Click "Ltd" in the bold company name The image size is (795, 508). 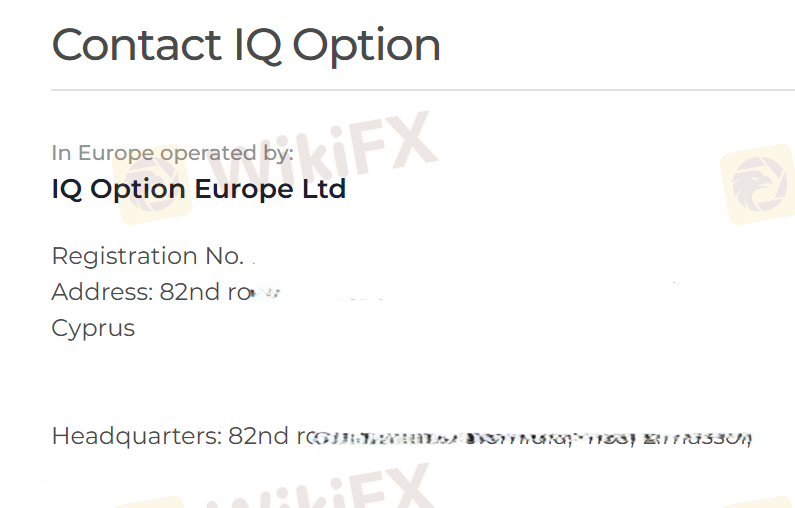tap(325, 189)
